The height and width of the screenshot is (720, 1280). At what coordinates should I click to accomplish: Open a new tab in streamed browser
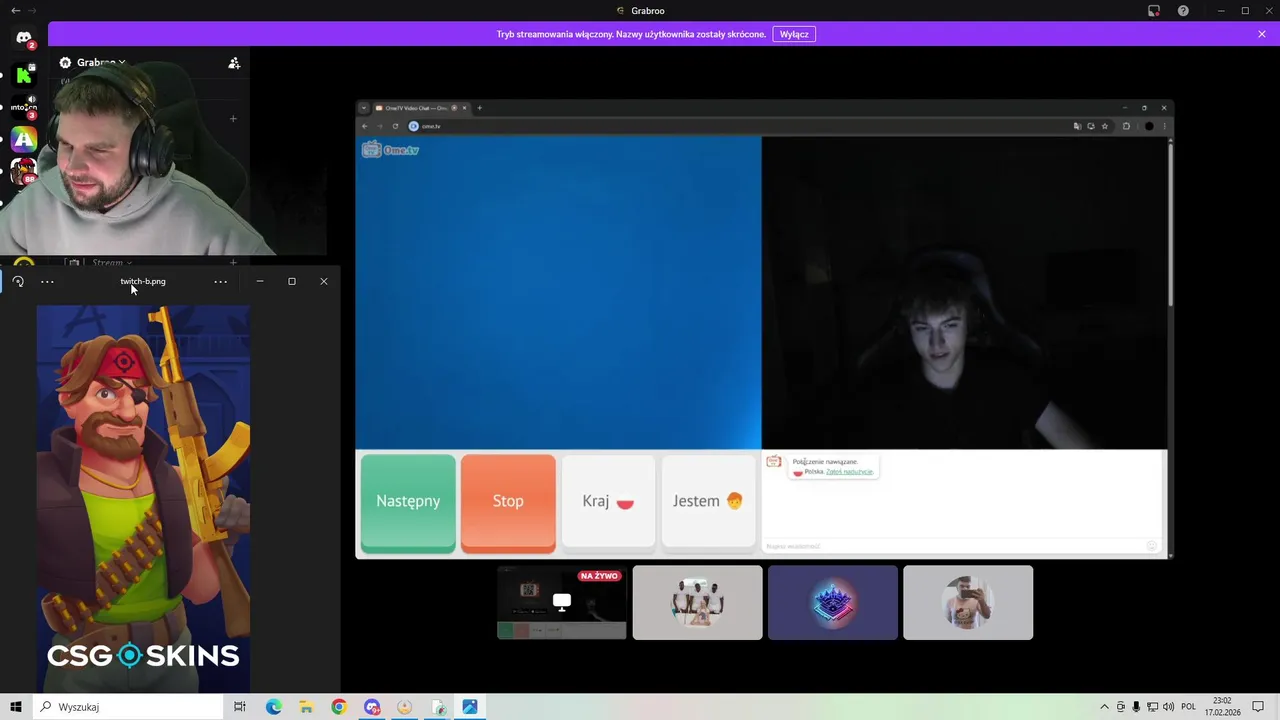pyautogui.click(x=479, y=108)
